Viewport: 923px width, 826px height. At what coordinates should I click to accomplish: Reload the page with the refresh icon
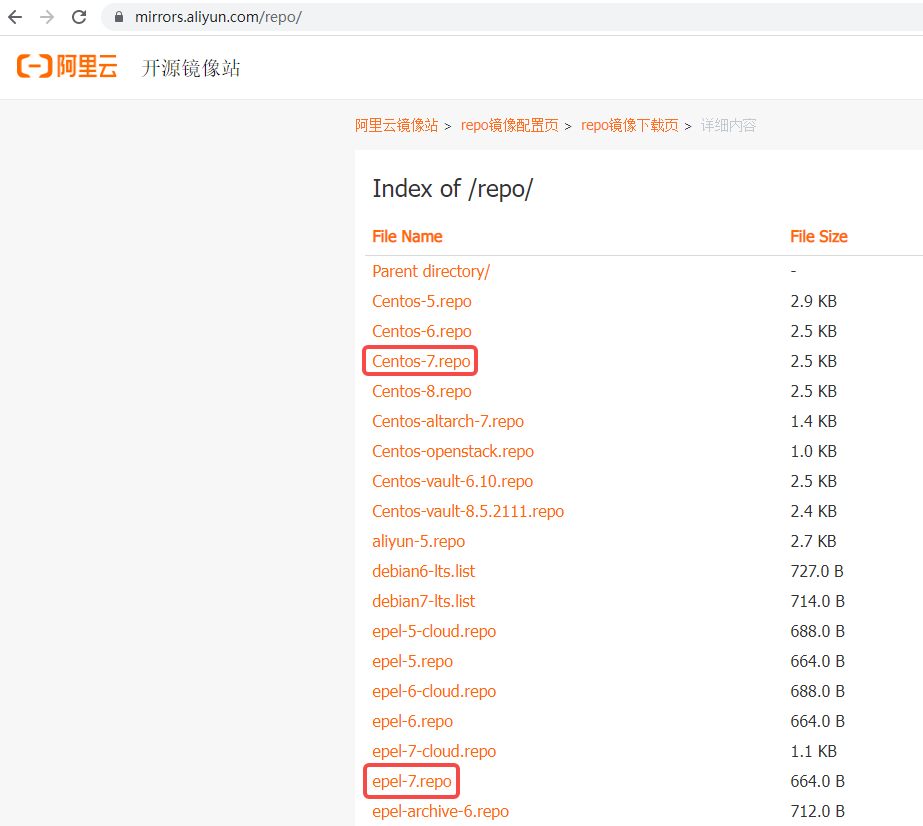(x=79, y=17)
